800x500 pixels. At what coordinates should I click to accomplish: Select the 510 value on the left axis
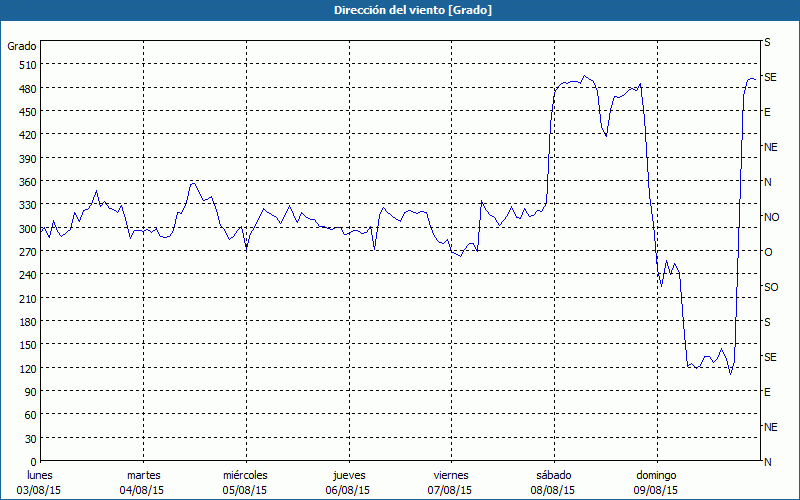coord(25,65)
